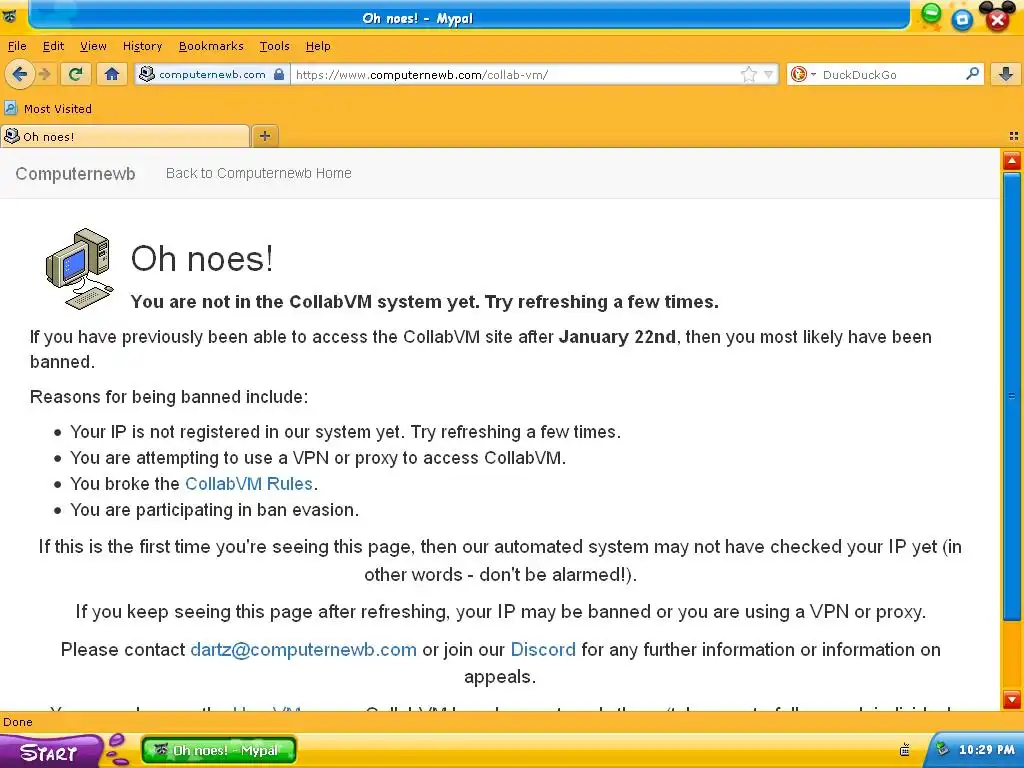Open the CollabVM Rules link
Image resolution: width=1024 pixels, height=768 pixels.
tap(249, 484)
